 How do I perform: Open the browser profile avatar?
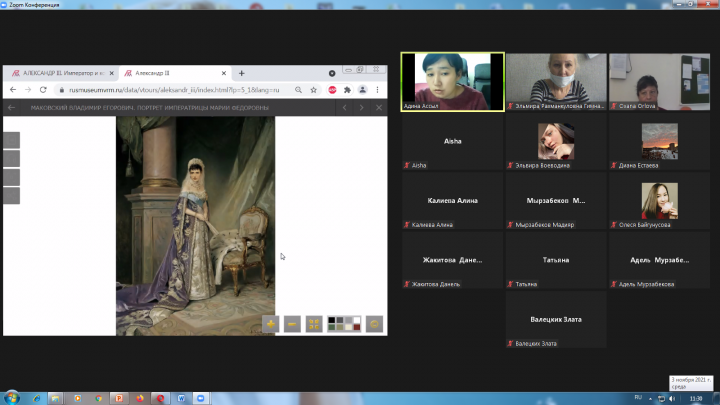click(x=363, y=90)
